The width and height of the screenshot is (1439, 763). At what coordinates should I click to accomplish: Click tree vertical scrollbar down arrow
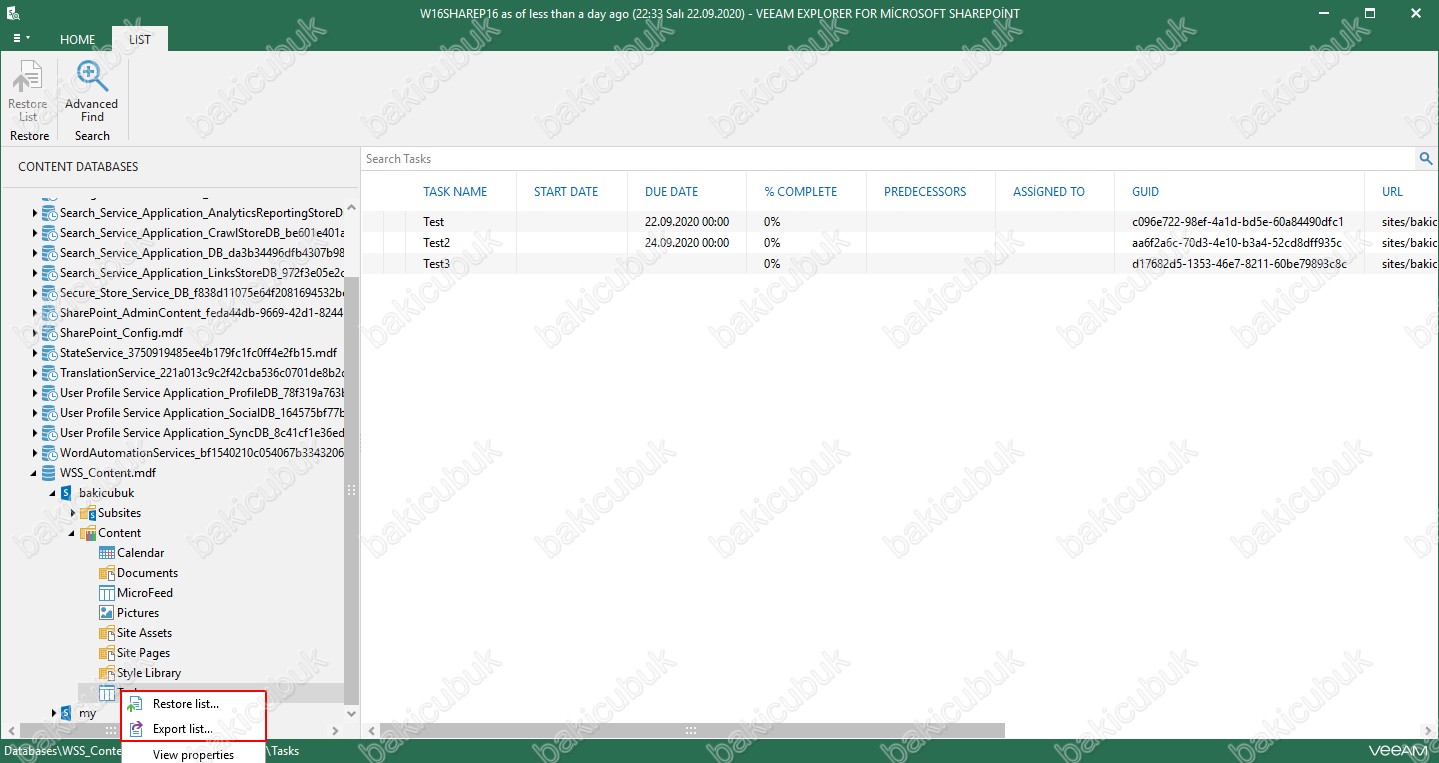[x=351, y=714]
